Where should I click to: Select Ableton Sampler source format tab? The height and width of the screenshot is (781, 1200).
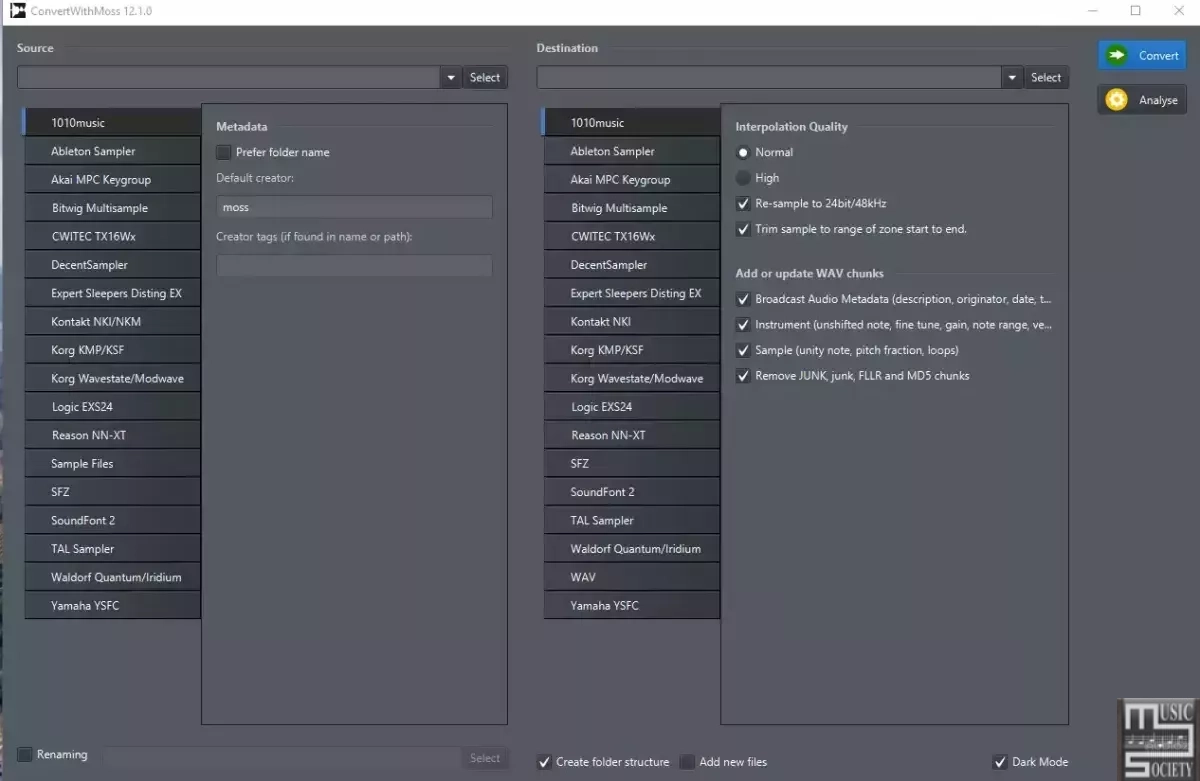coord(112,151)
